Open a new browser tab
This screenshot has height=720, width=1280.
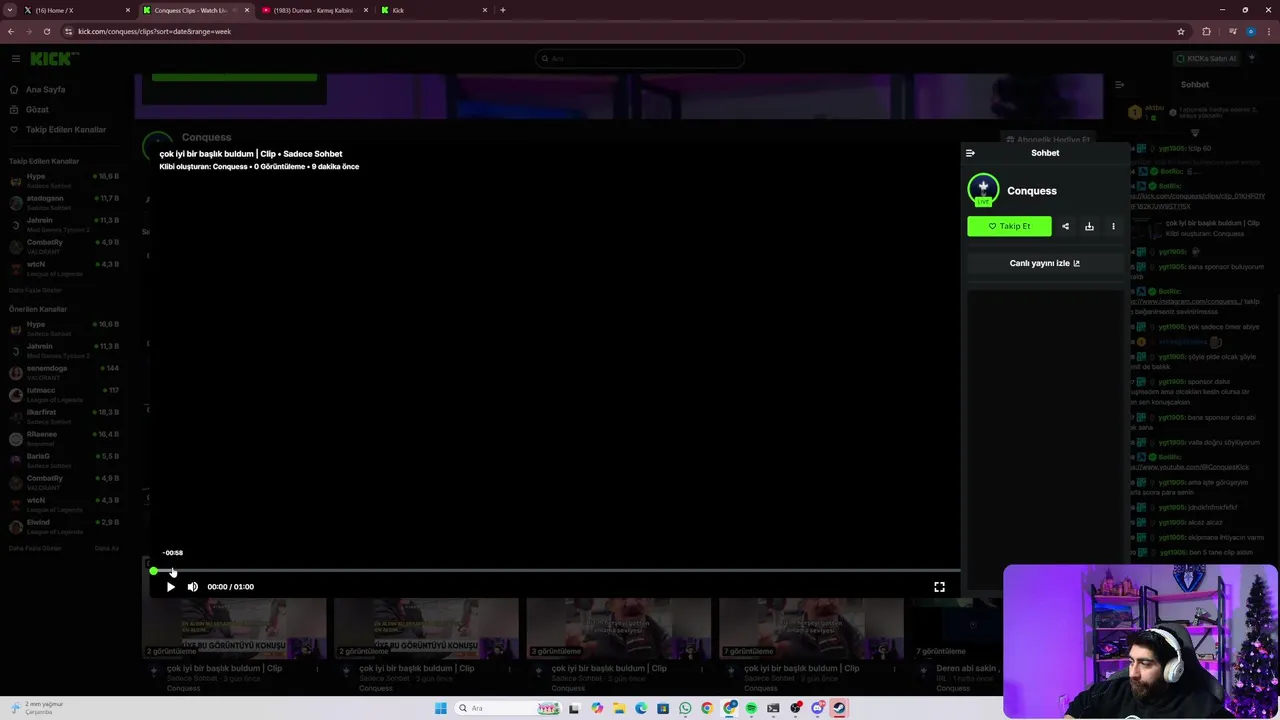click(x=503, y=10)
